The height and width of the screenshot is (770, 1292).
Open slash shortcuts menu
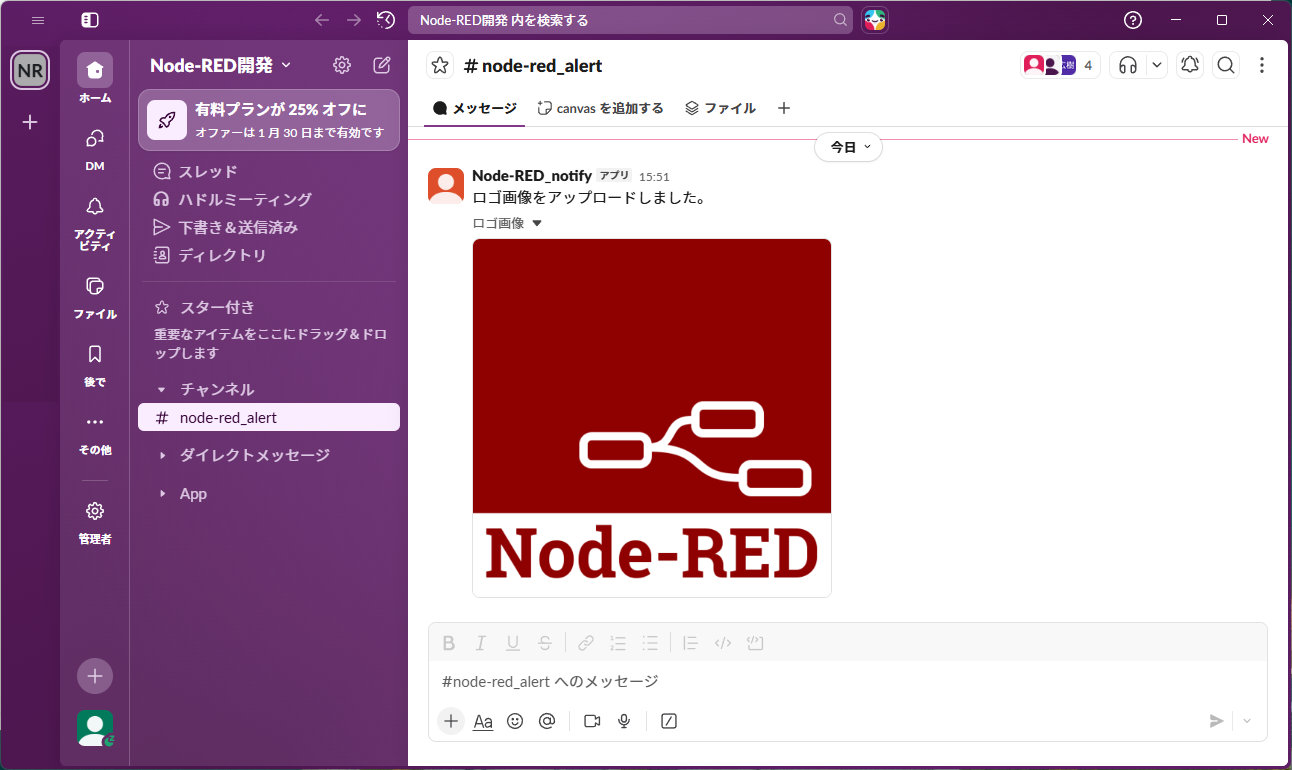[669, 721]
